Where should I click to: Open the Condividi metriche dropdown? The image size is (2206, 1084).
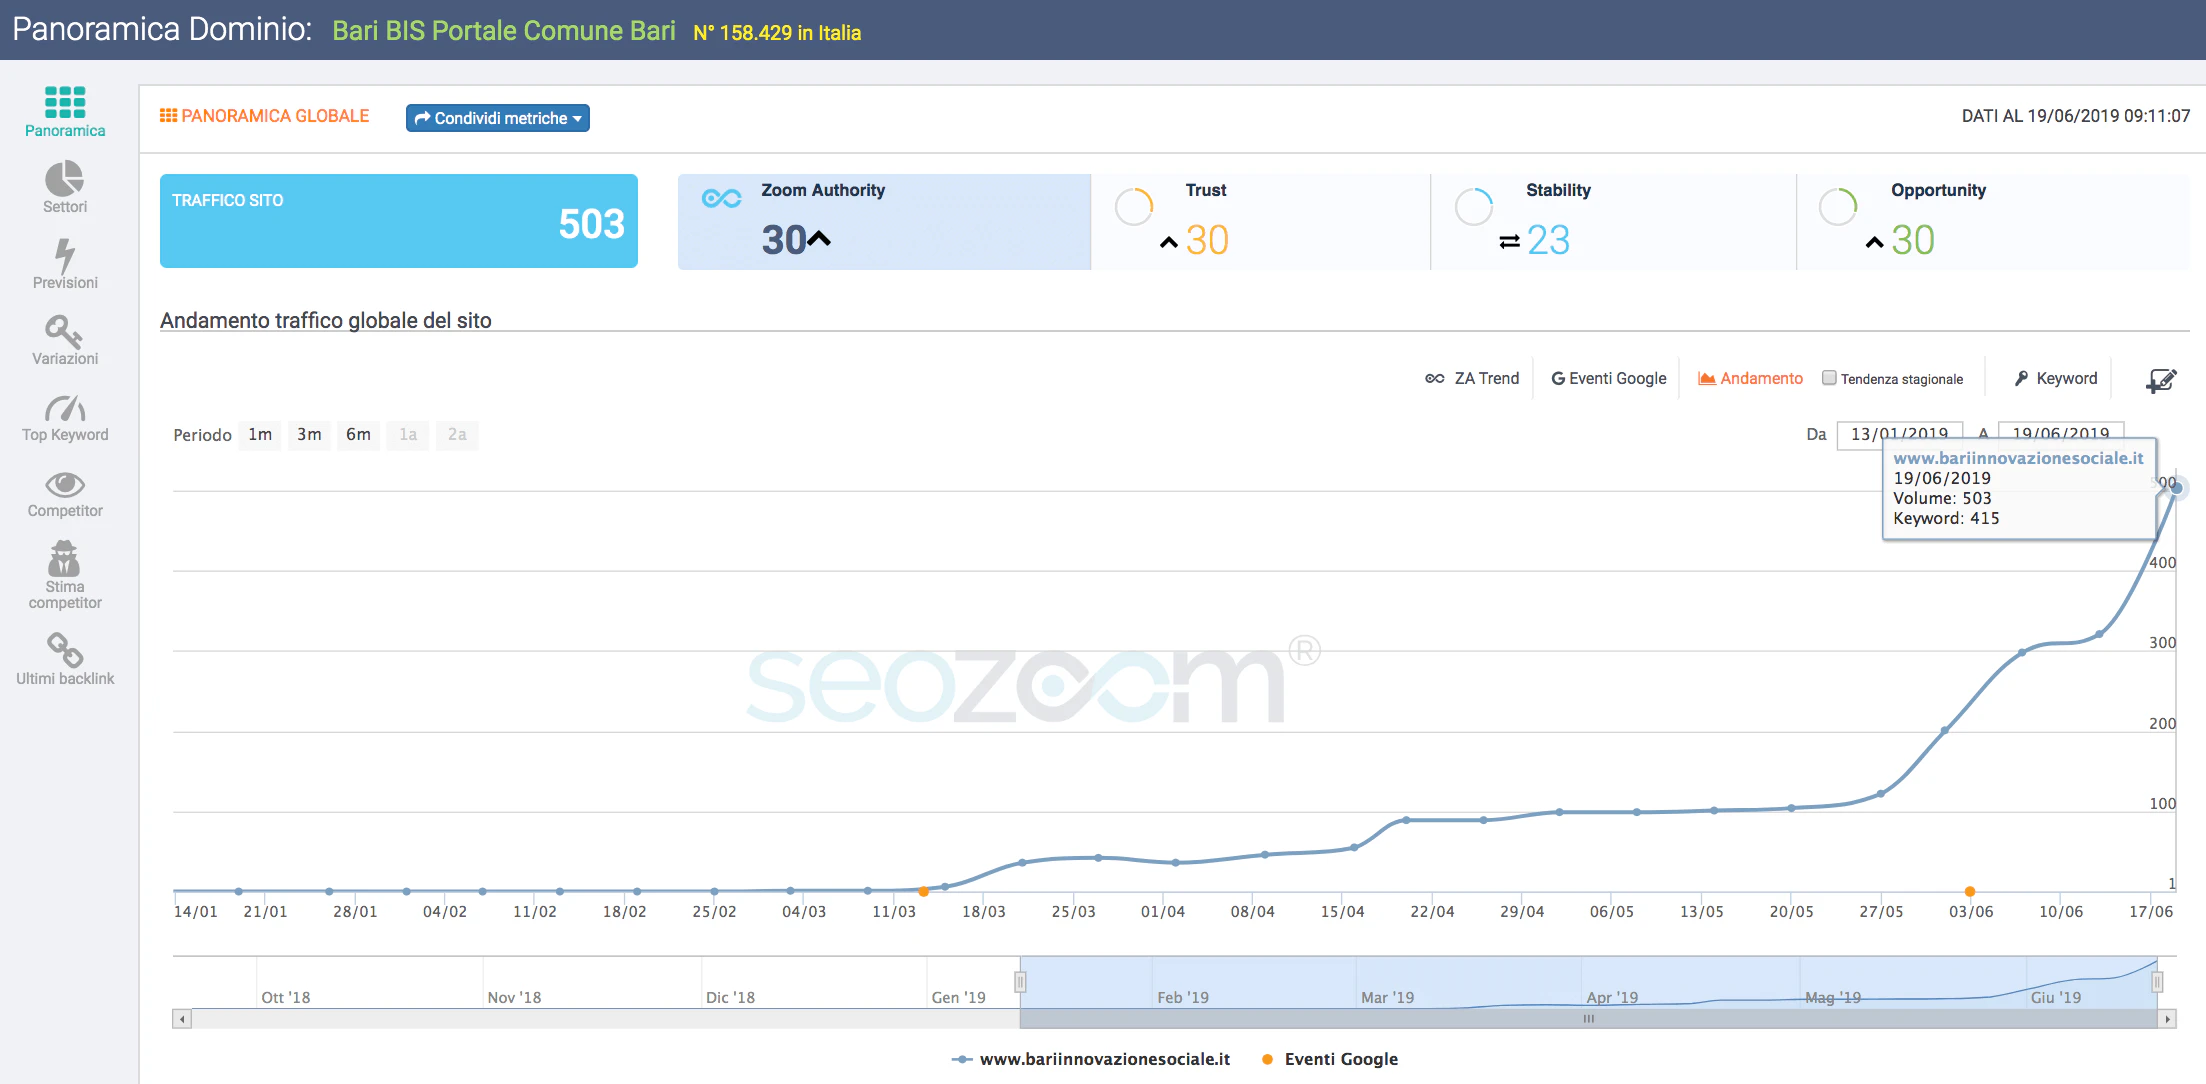[x=497, y=118]
